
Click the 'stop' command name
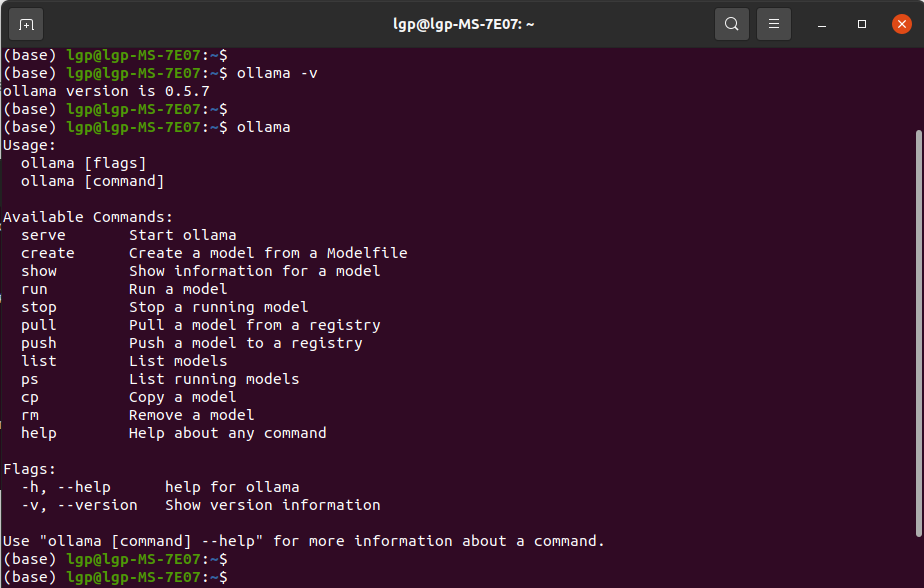tap(39, 308)
